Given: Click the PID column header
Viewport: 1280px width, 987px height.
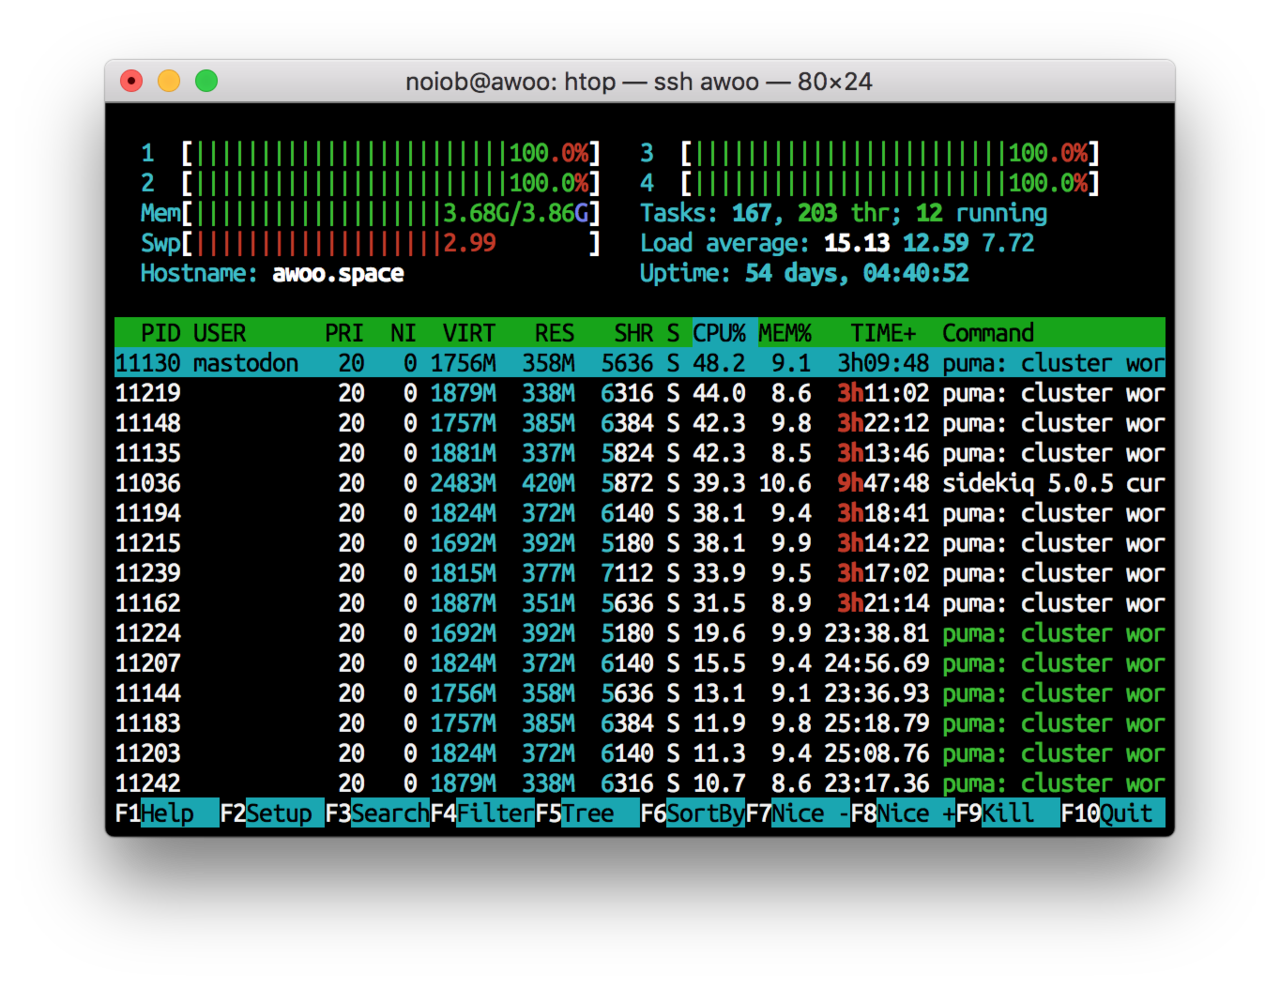Looking at the screenshot, I should 160,333.
